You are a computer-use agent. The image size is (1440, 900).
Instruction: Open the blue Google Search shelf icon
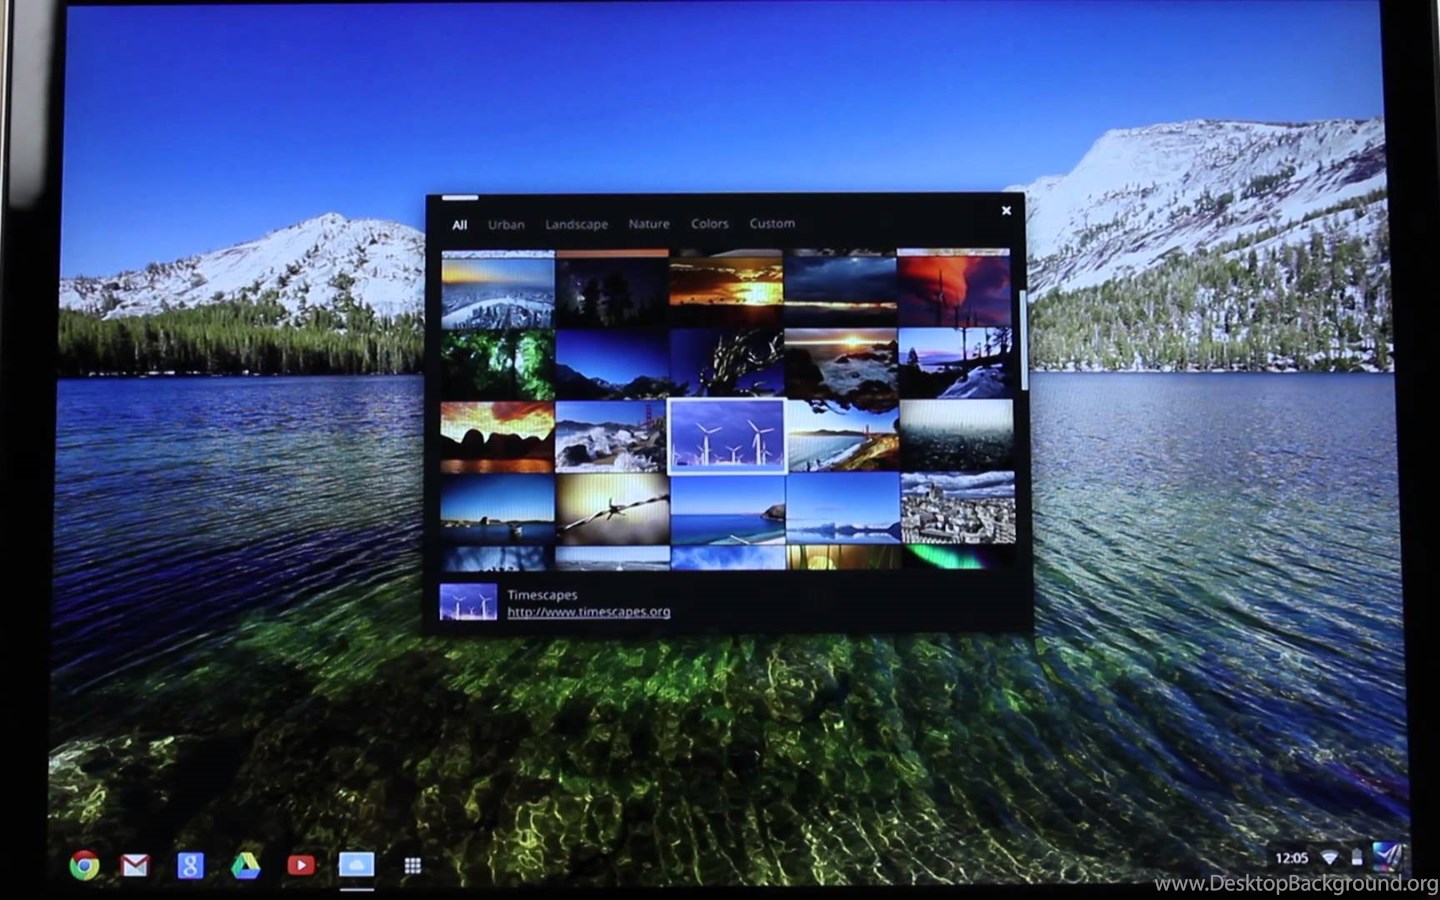190,865
